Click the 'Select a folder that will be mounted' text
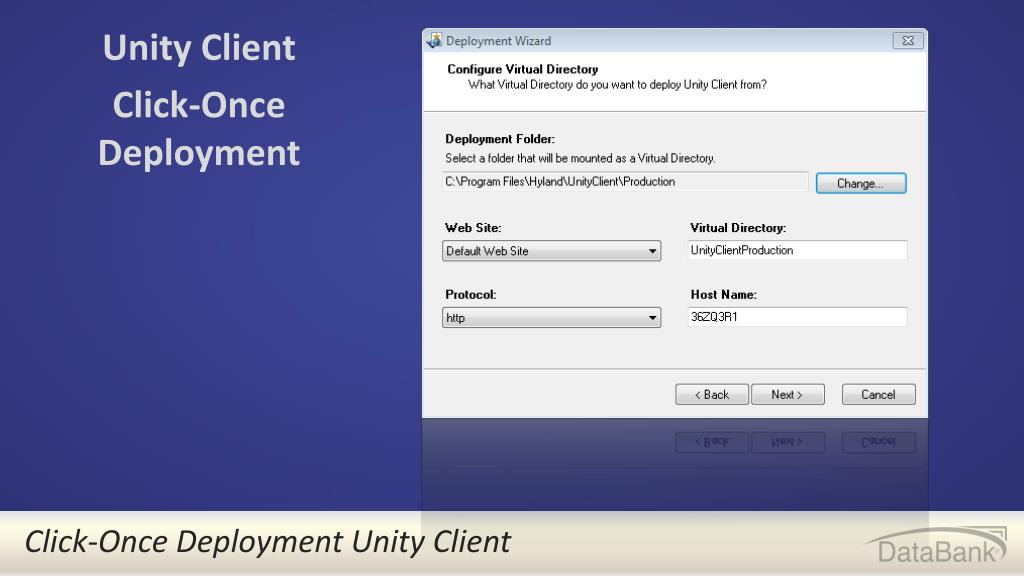Image resolution: width=1024 pixels, height=576 pixels. [x=580, y=158]
